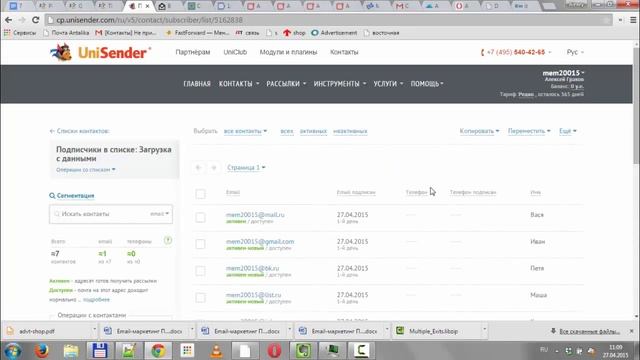Select неактивных contacts link
This screenshot has height=360, width=640.
pyautogui.click(x=350, y=131)
